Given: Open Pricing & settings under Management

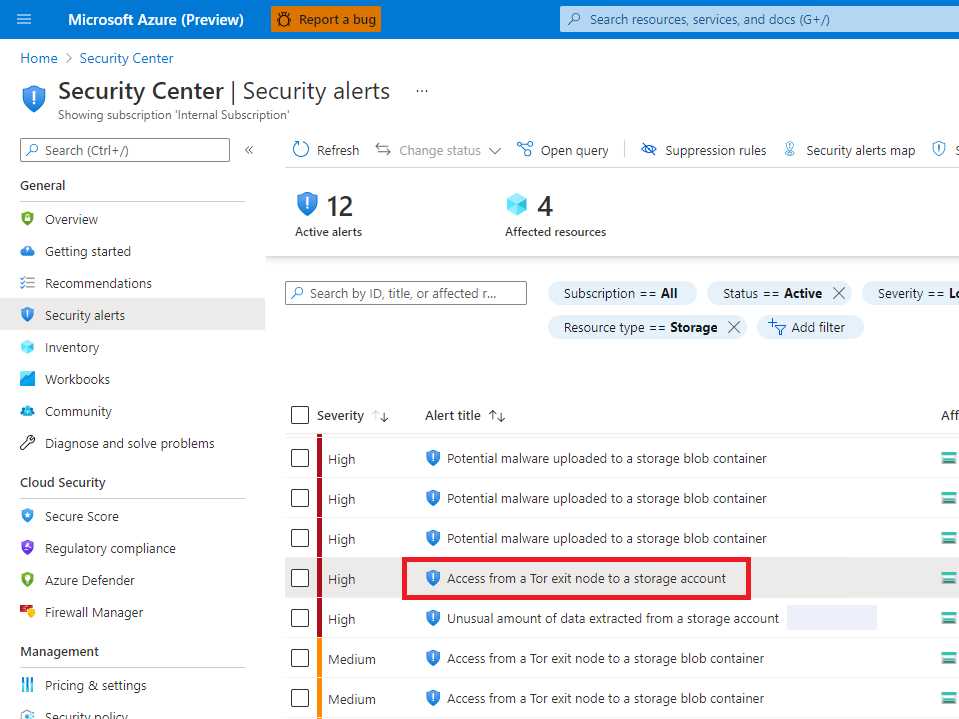Looking at the screenshot, I should point(96,685).
